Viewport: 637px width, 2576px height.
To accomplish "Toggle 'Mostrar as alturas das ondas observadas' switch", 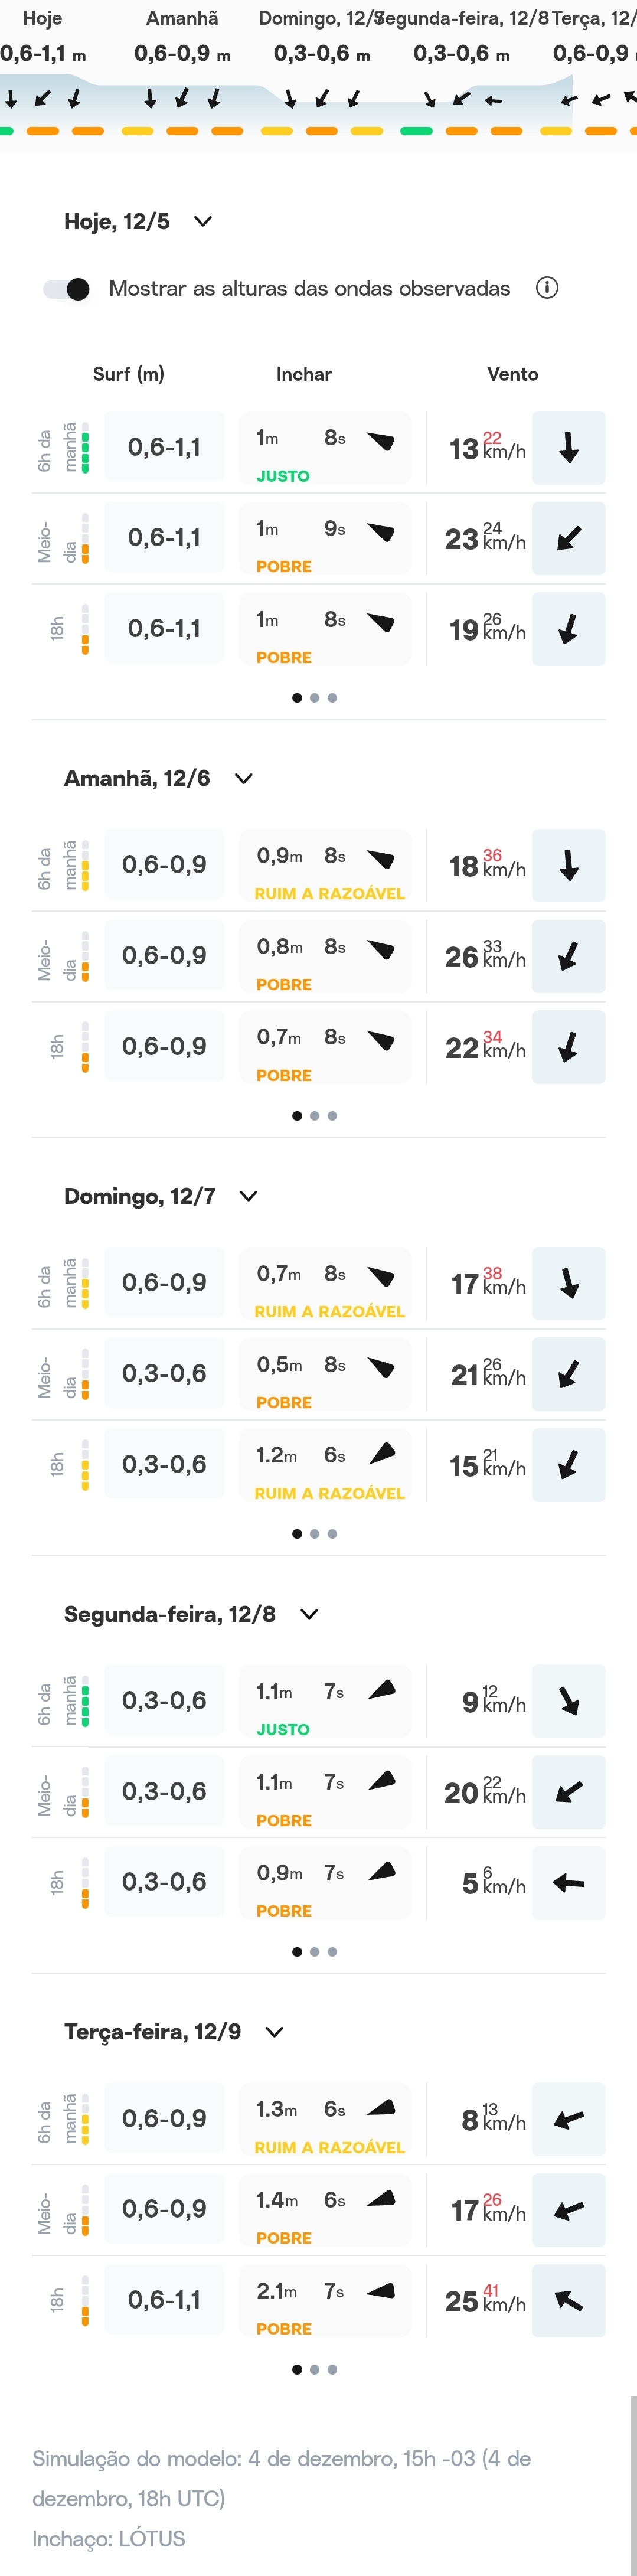I will [x=67, y=289].
